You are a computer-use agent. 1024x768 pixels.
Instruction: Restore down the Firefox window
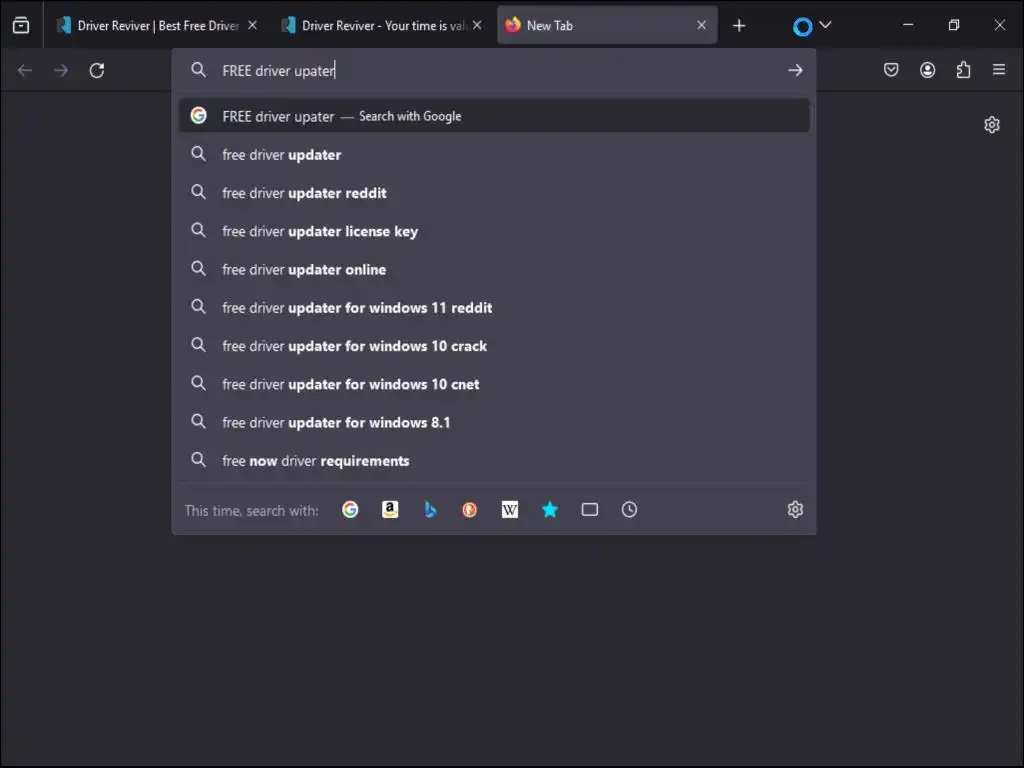click(x=953, y=25)
